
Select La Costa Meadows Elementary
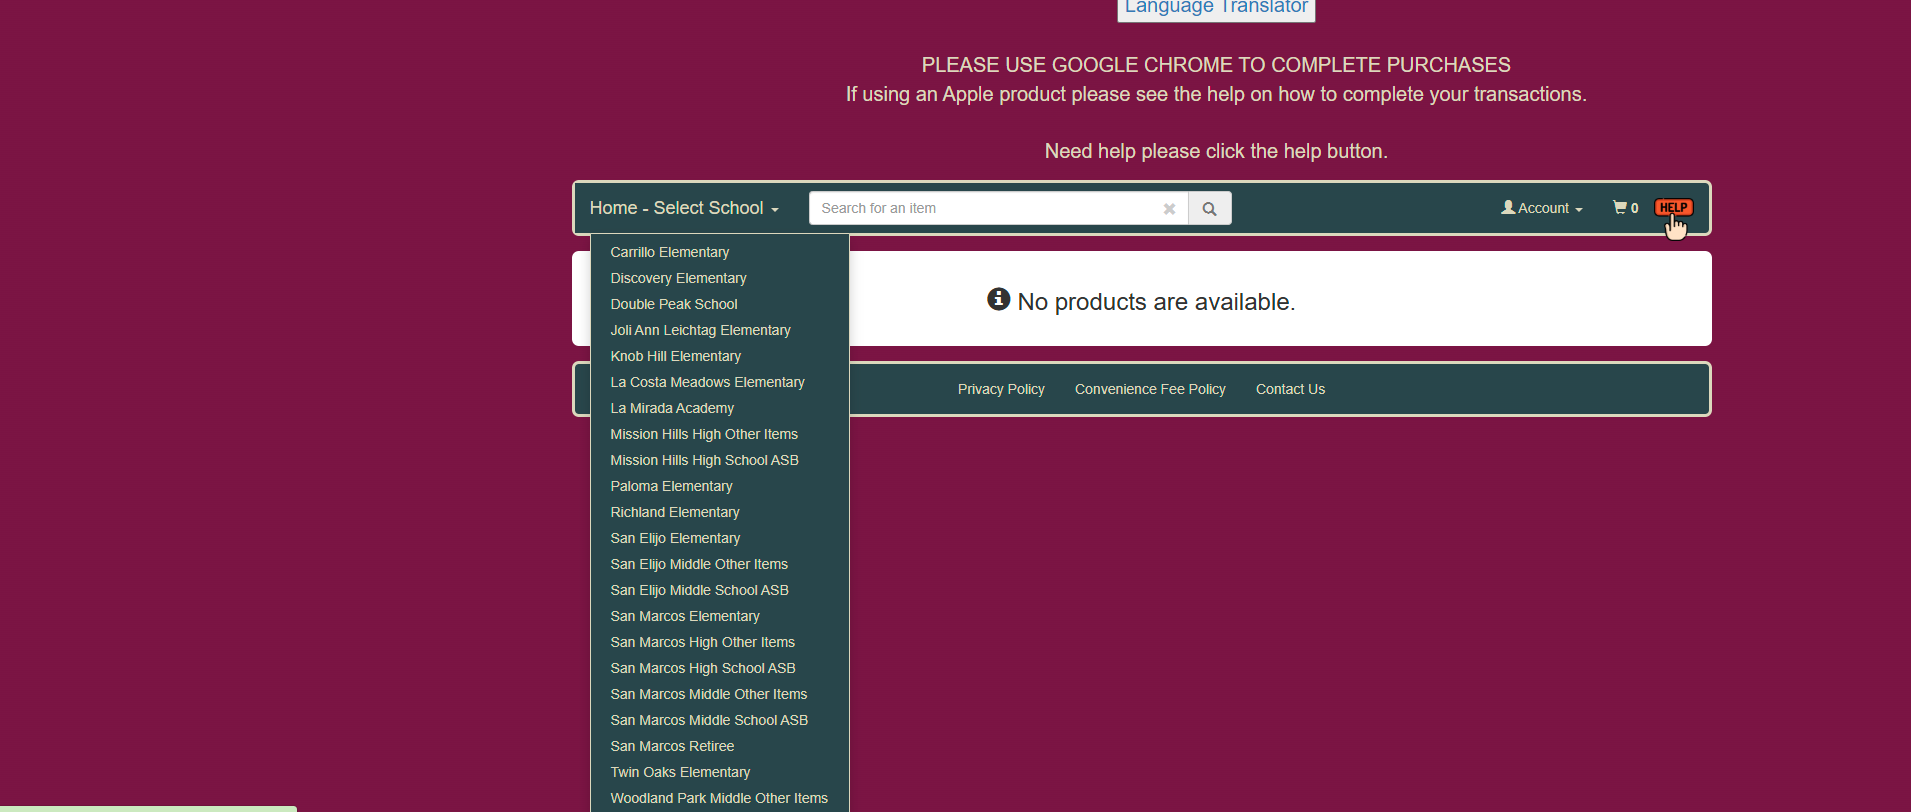(x=707, y=382)
